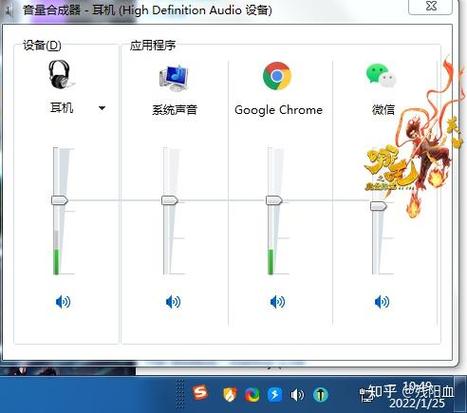
Task: Click the taskbar date 2022/1/25
Action: coord(417,403)
